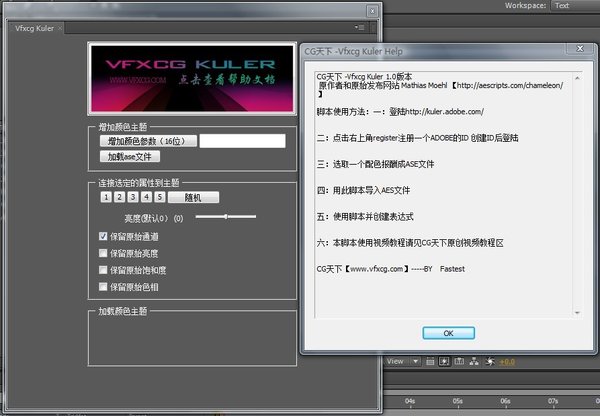Toggle the pixel aspect ratio correction icon
The height and width of the screenshot is (416, 600).
click(430, 361)
